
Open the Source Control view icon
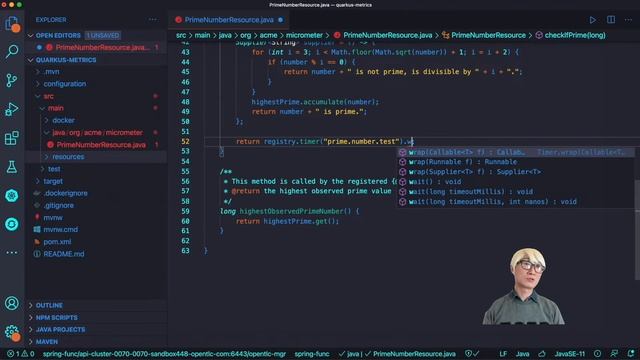coord(12,80)
